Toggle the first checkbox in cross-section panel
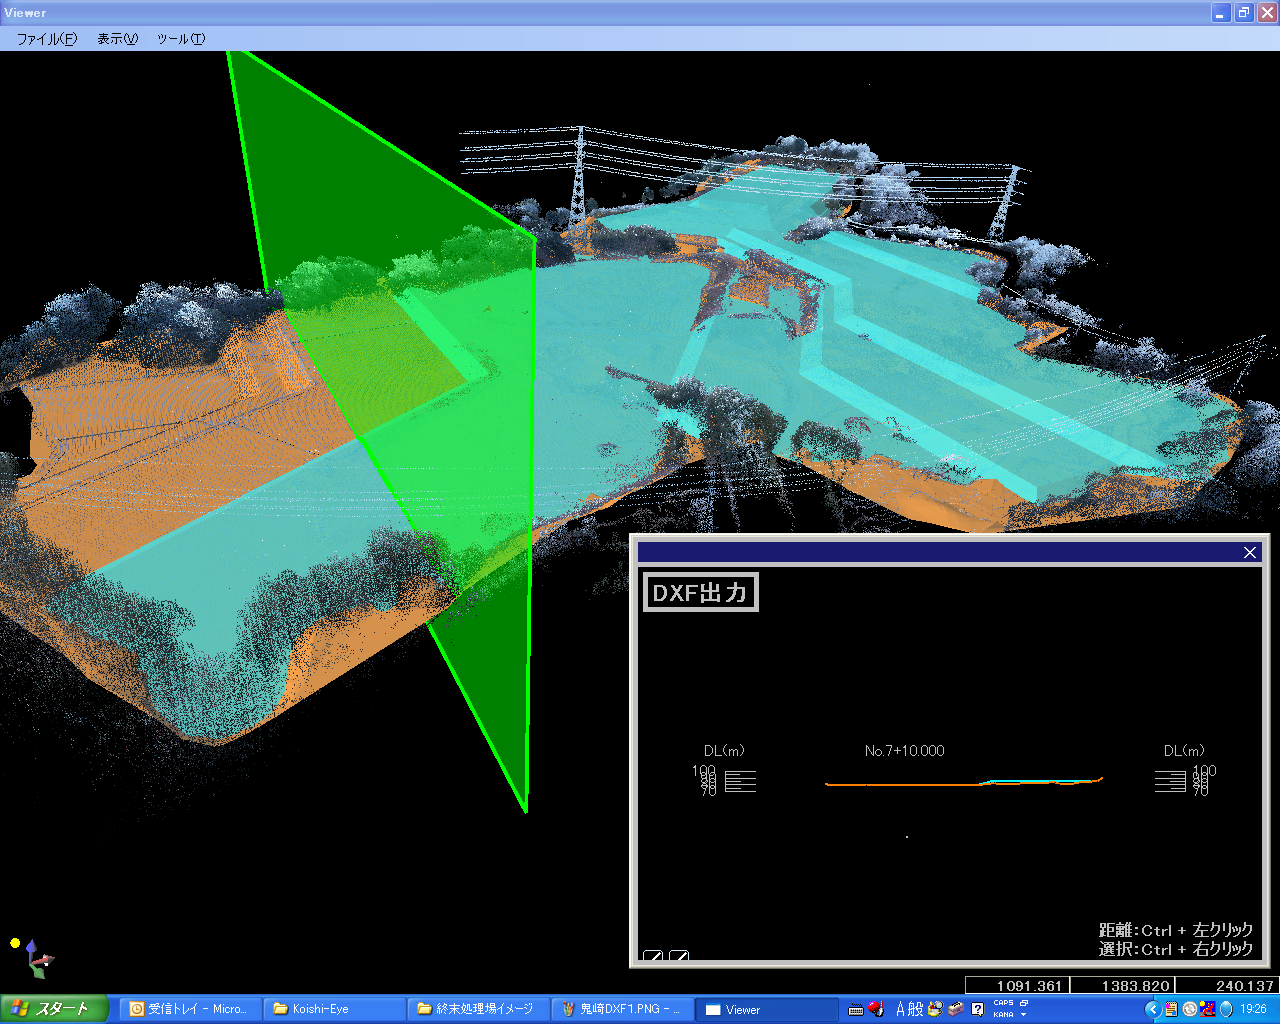 pos(652,957)
